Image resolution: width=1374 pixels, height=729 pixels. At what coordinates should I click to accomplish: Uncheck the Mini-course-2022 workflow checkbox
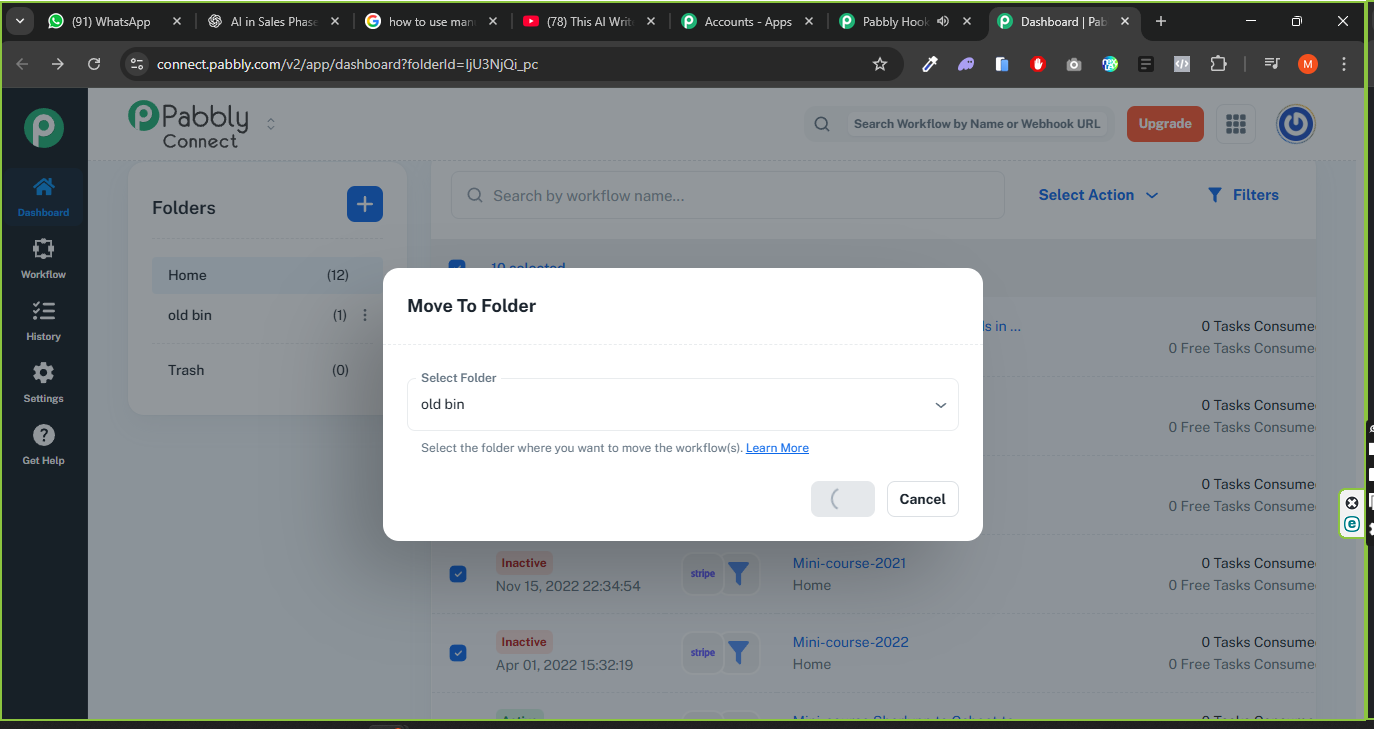click(457, 653)
